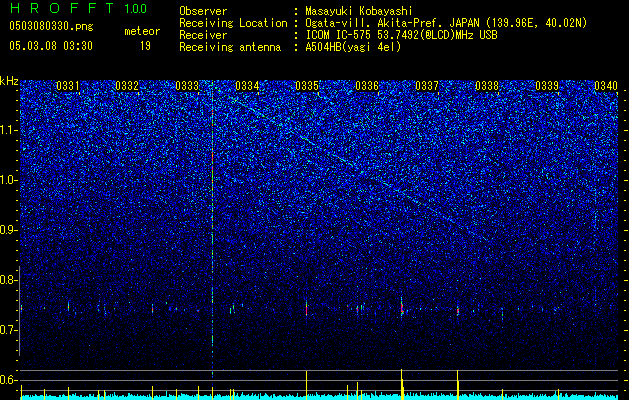The image size is (629, 400).
Task: Click the 0340 time marker
Action: click(x=606, y=86)
